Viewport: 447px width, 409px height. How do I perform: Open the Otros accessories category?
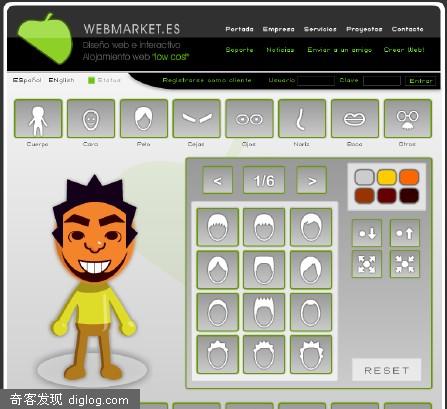tap(408, 118)
